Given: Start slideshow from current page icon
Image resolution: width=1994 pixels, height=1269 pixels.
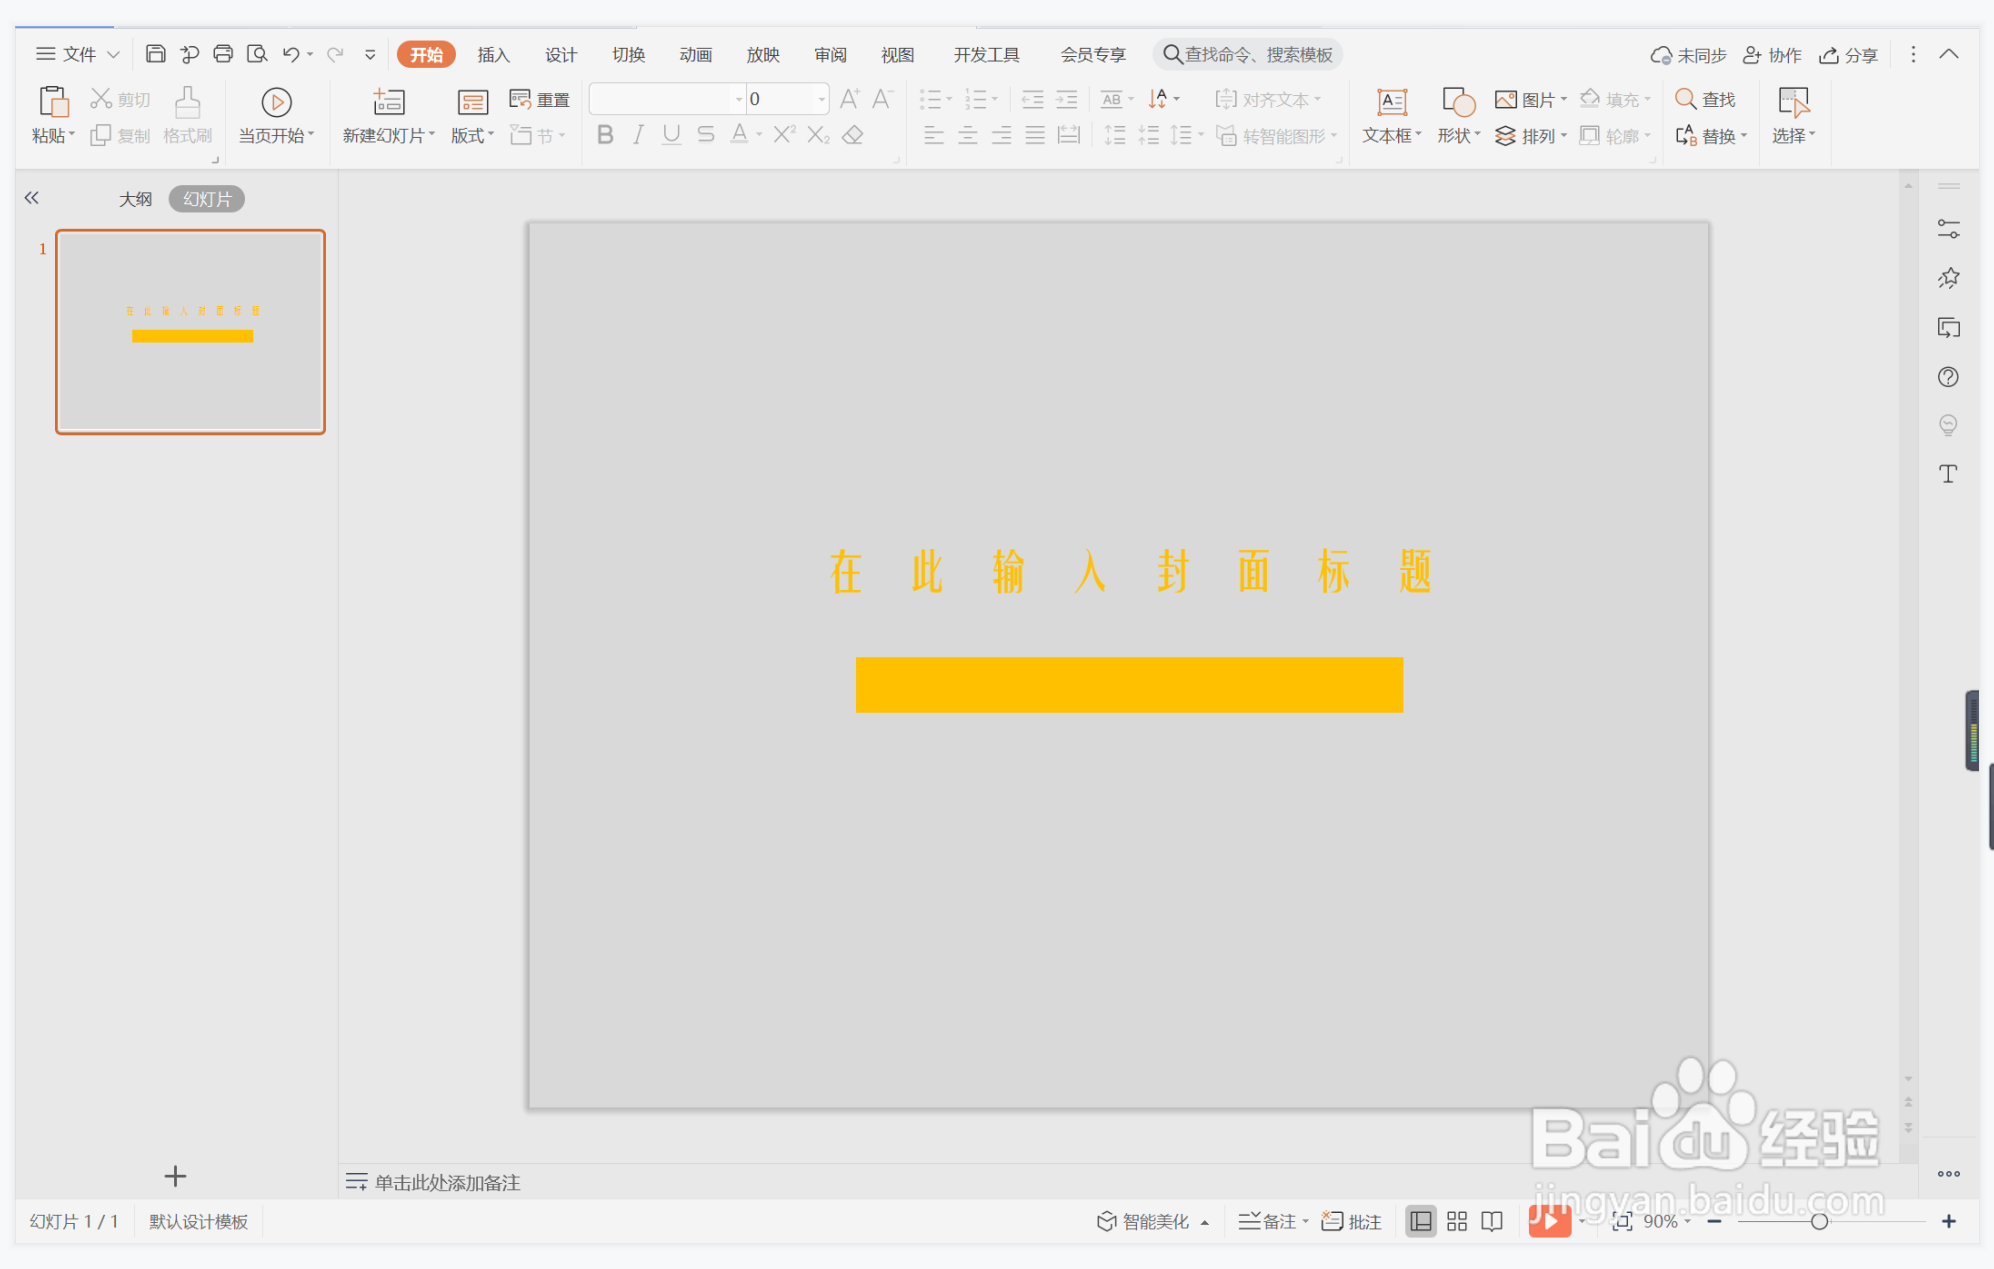Looking at the screenshot, I should [x=276, y=102].
